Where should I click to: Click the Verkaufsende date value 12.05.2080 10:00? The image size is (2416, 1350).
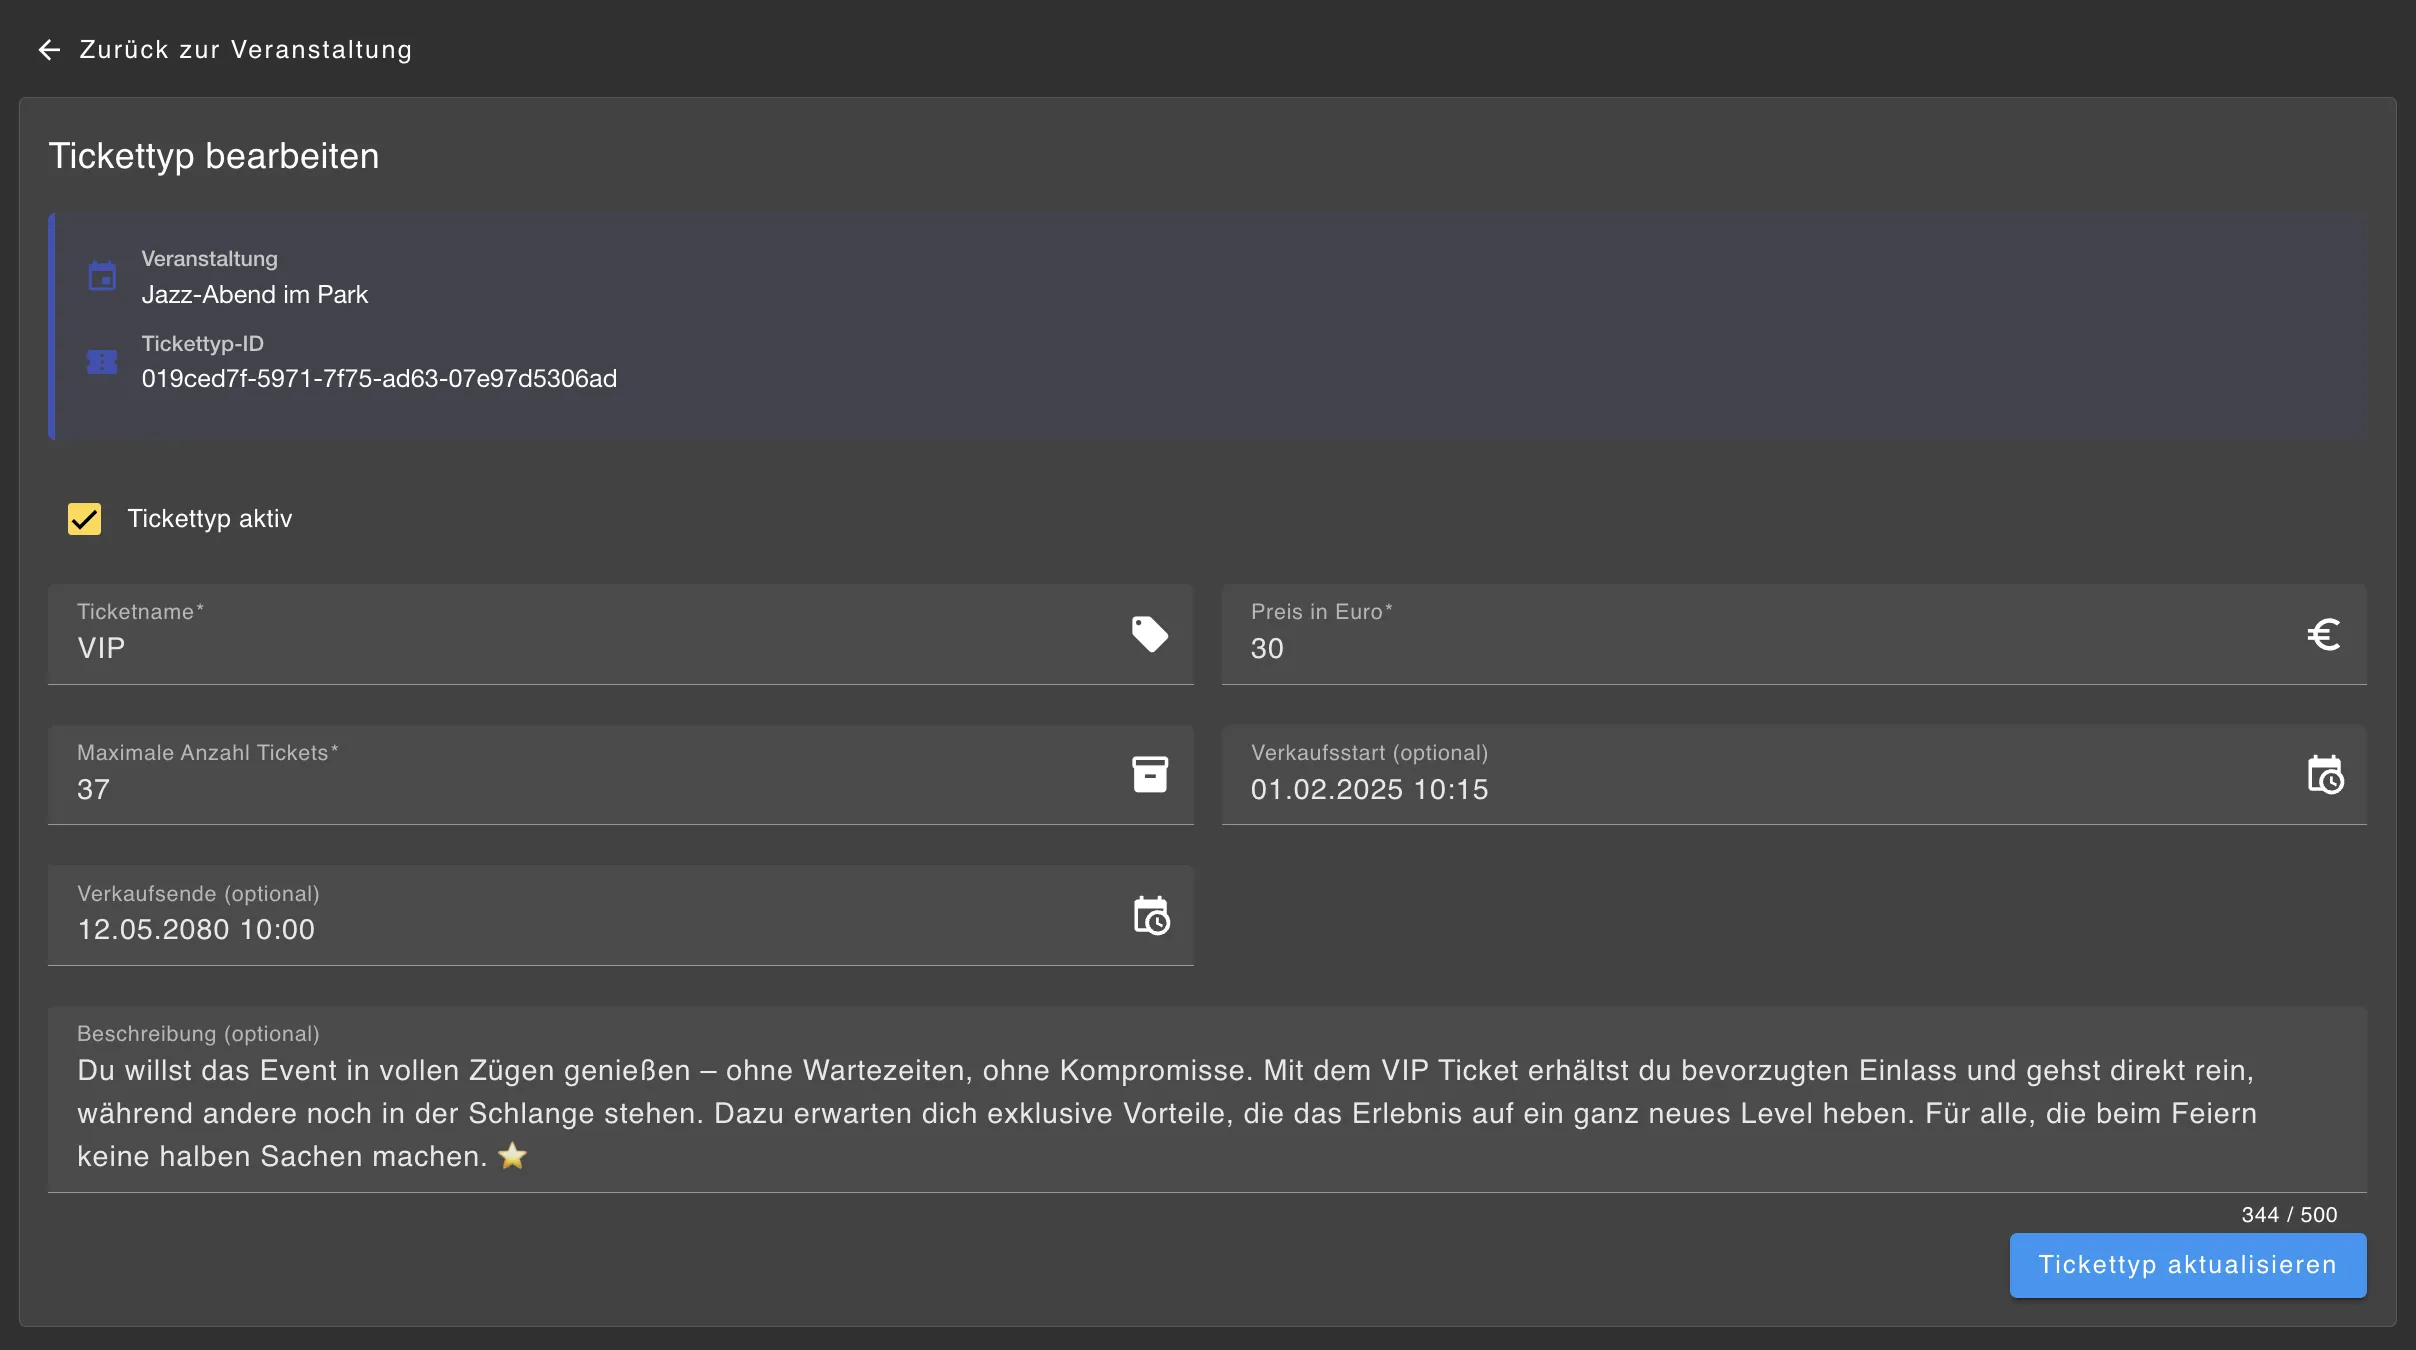pos(196,930)
